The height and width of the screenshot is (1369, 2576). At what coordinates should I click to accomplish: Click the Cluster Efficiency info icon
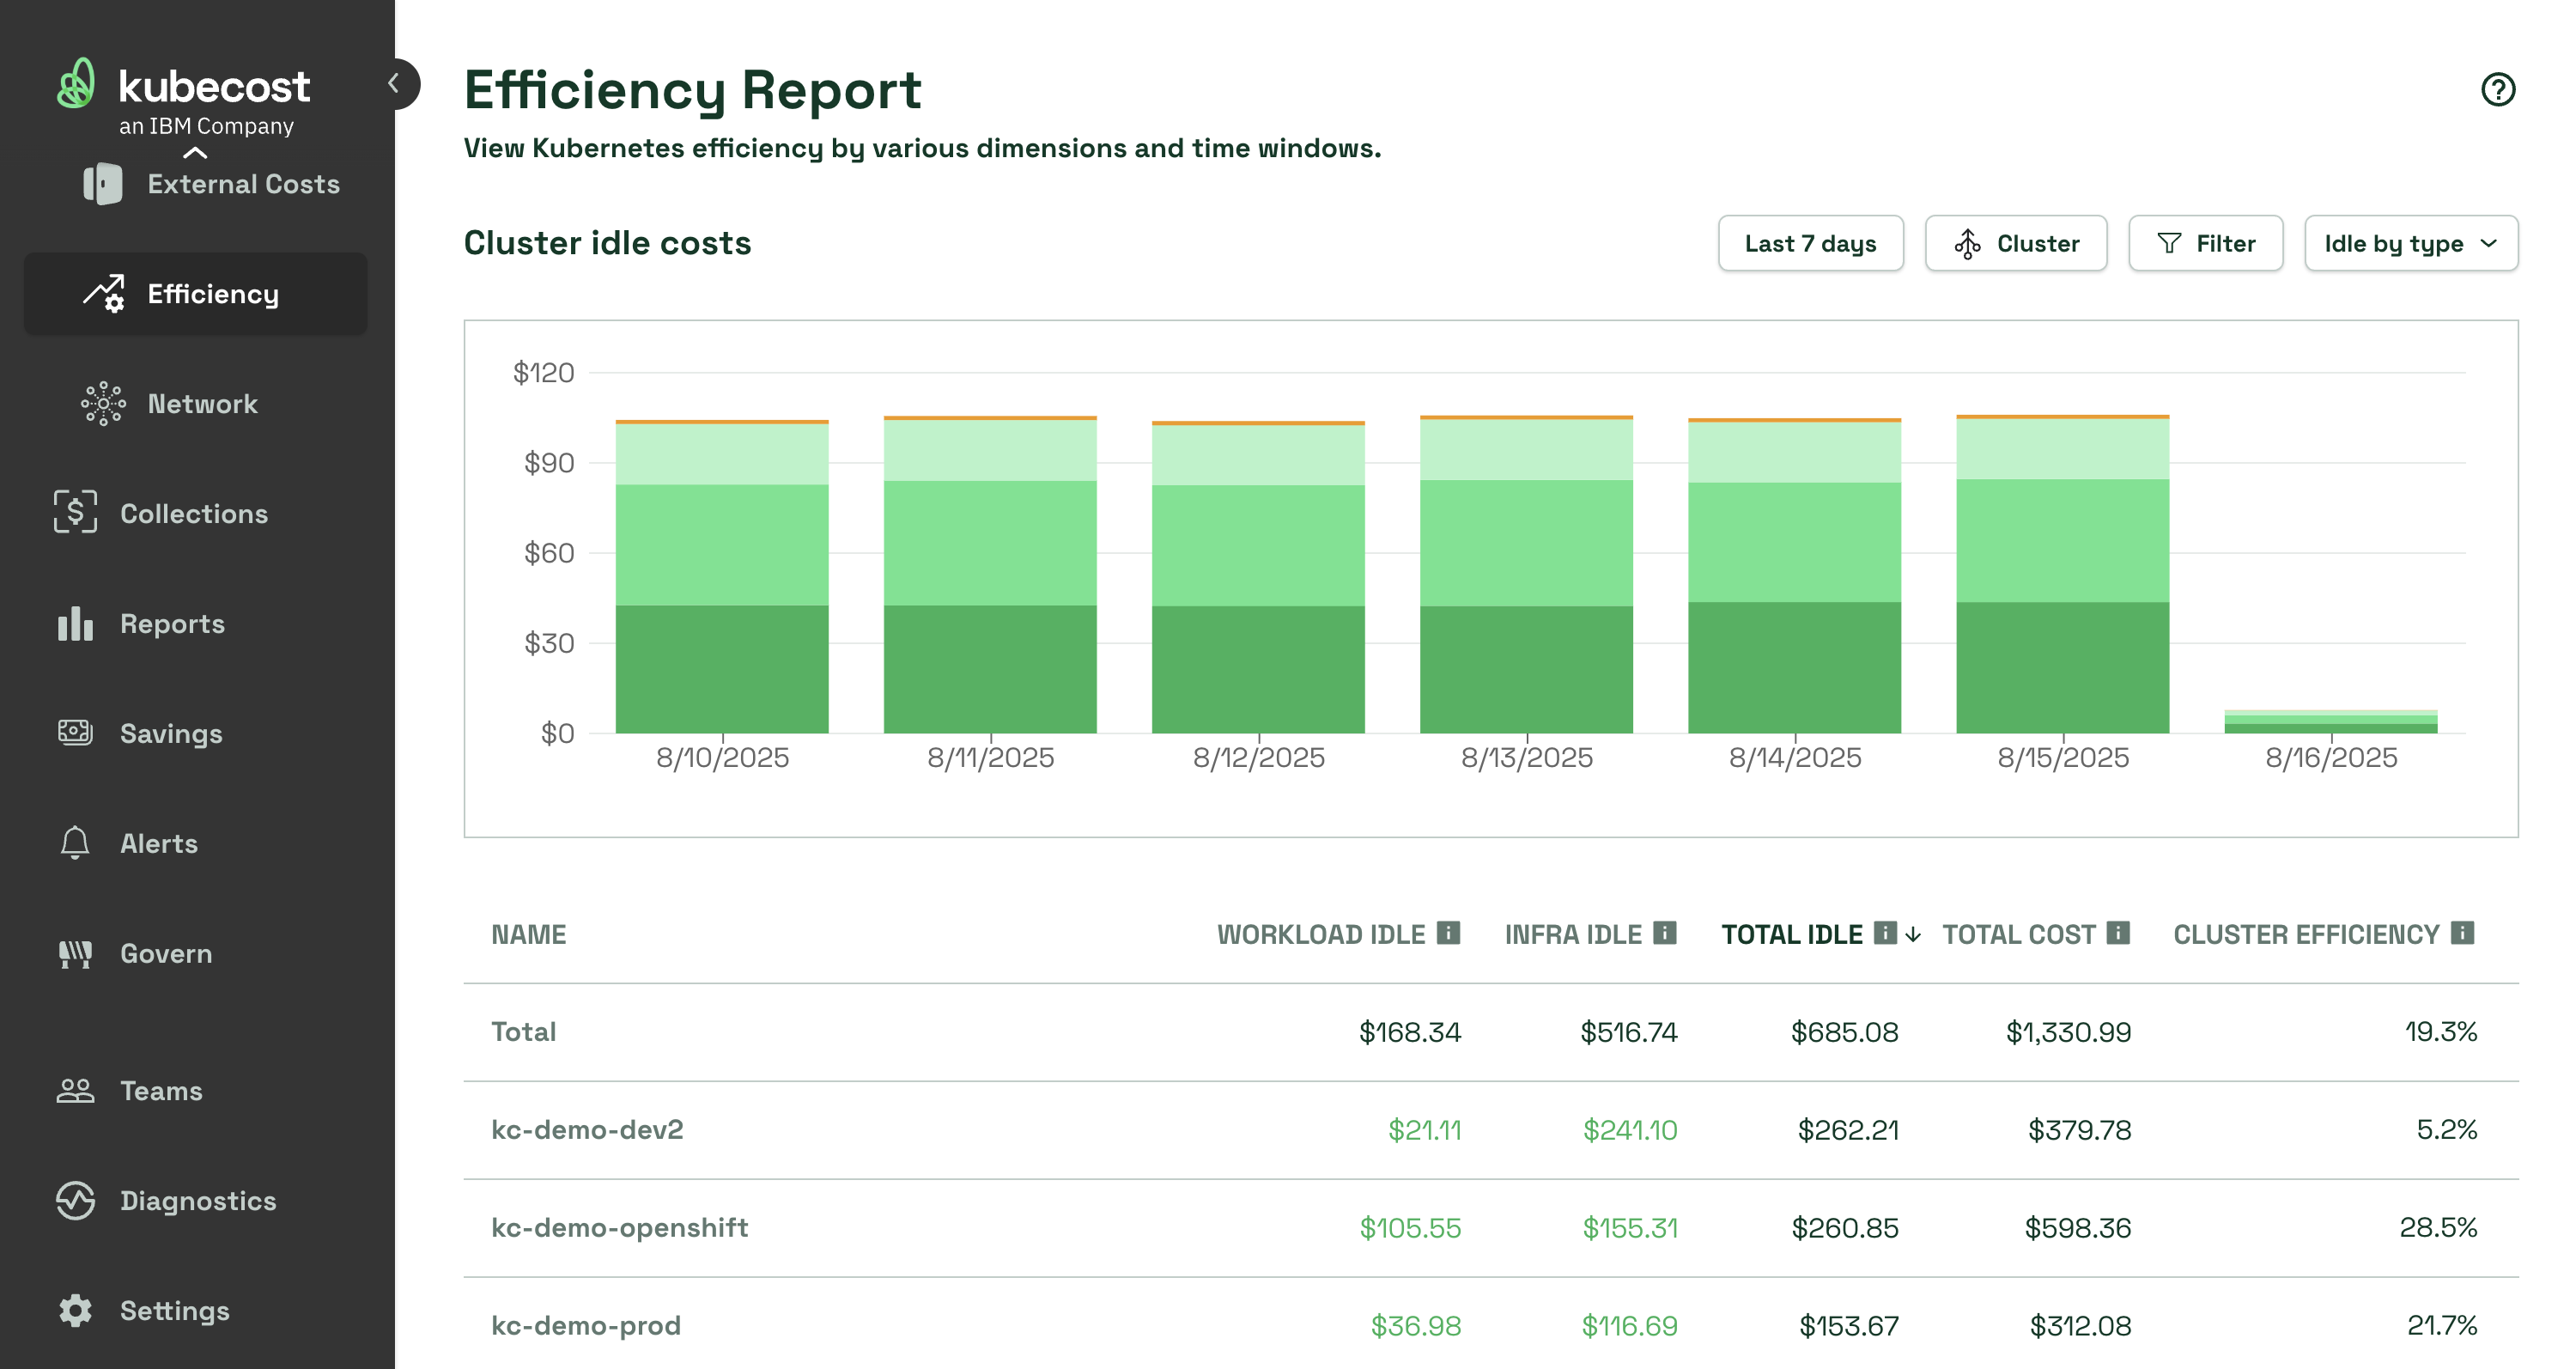click(x=2462, y=933)
